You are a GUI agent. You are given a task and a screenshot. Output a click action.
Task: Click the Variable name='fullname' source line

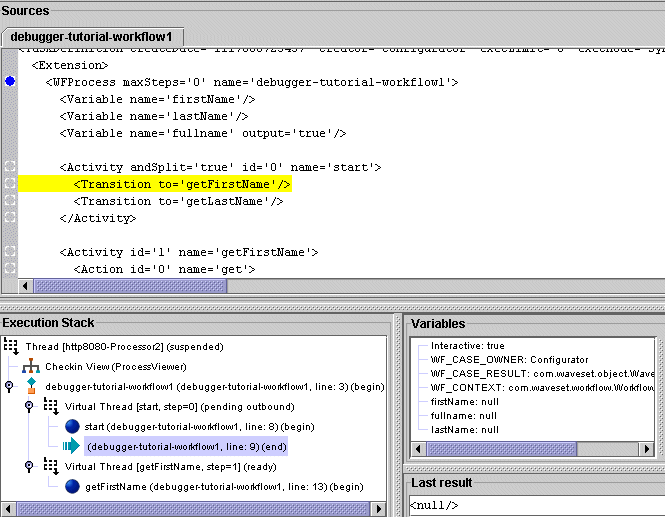point(203,133)
